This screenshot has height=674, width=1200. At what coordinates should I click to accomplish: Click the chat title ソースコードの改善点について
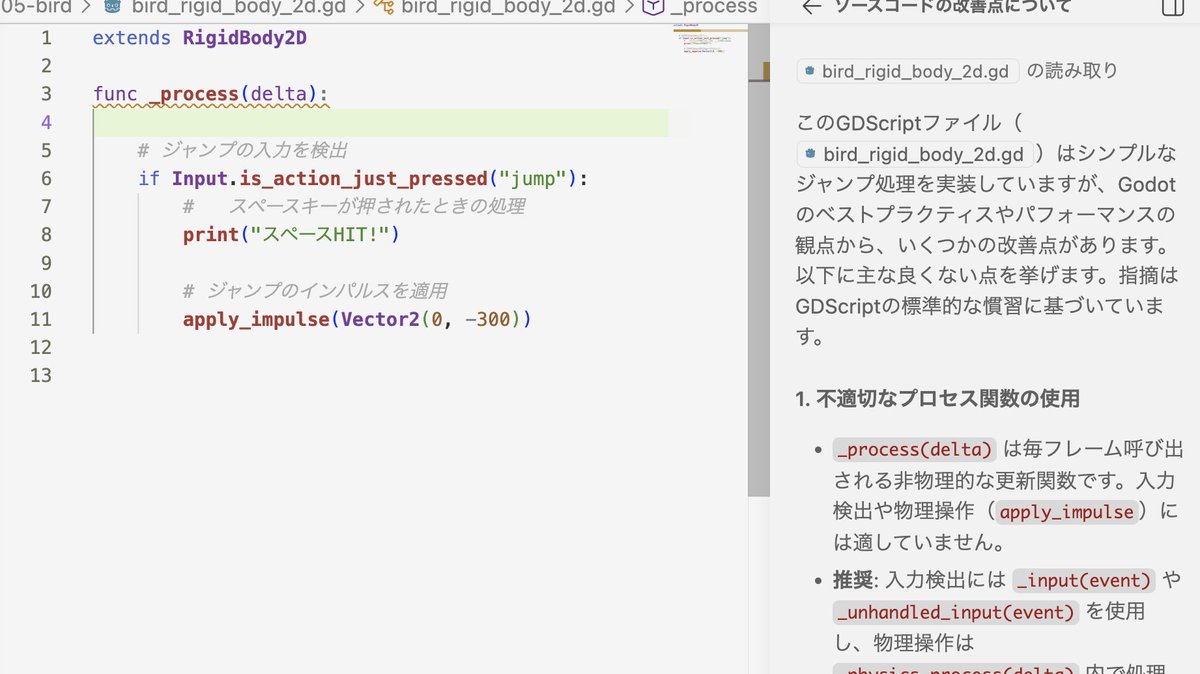(x=952, y=7)
